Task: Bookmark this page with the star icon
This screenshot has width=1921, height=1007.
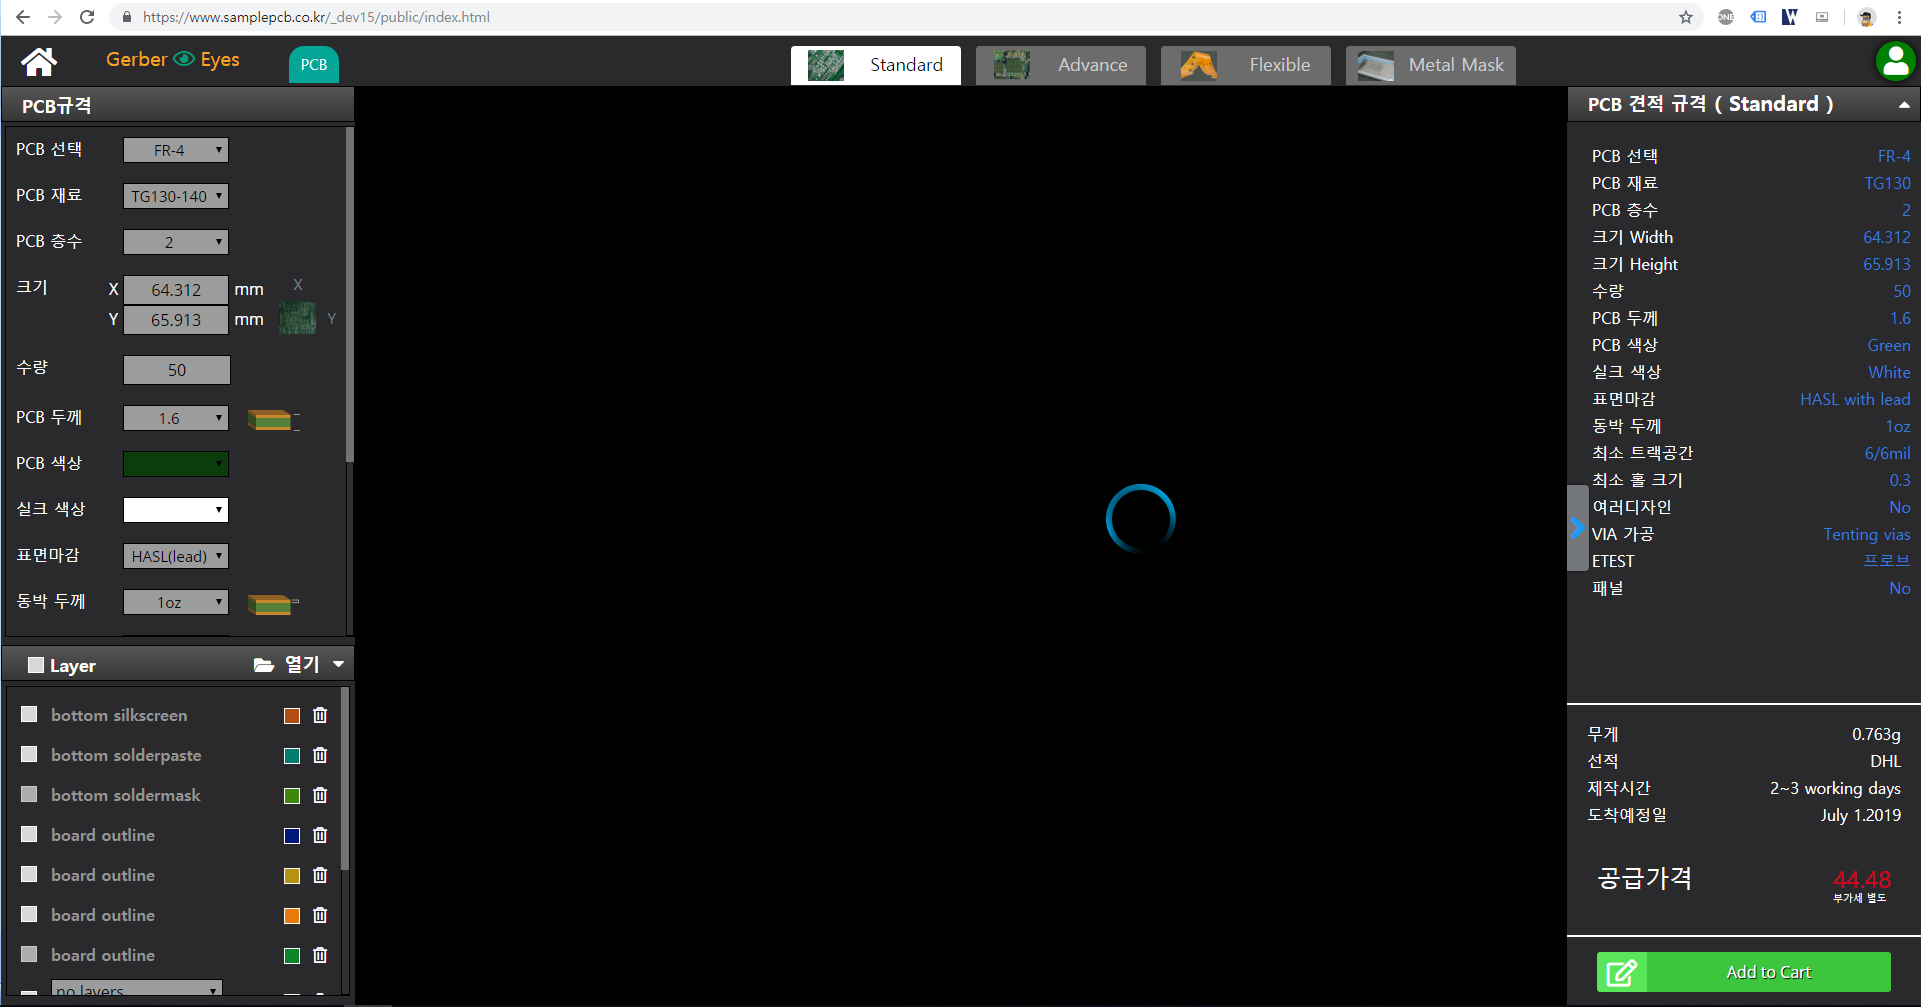Action: pos(1686,17)
